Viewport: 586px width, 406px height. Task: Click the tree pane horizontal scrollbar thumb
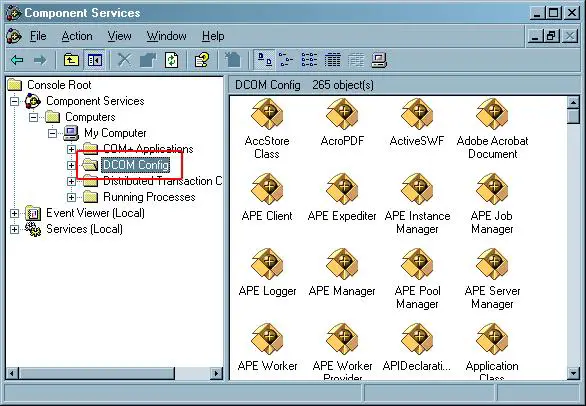[x=97, y=373]
